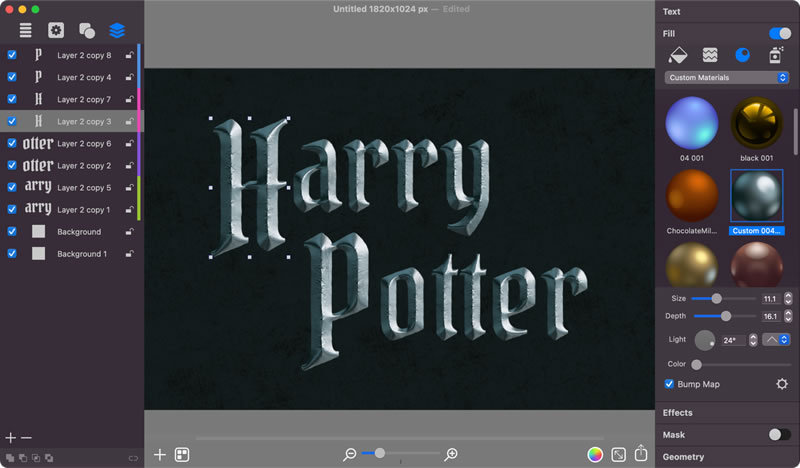Choose the dark red material sphere

pos(757,264)
